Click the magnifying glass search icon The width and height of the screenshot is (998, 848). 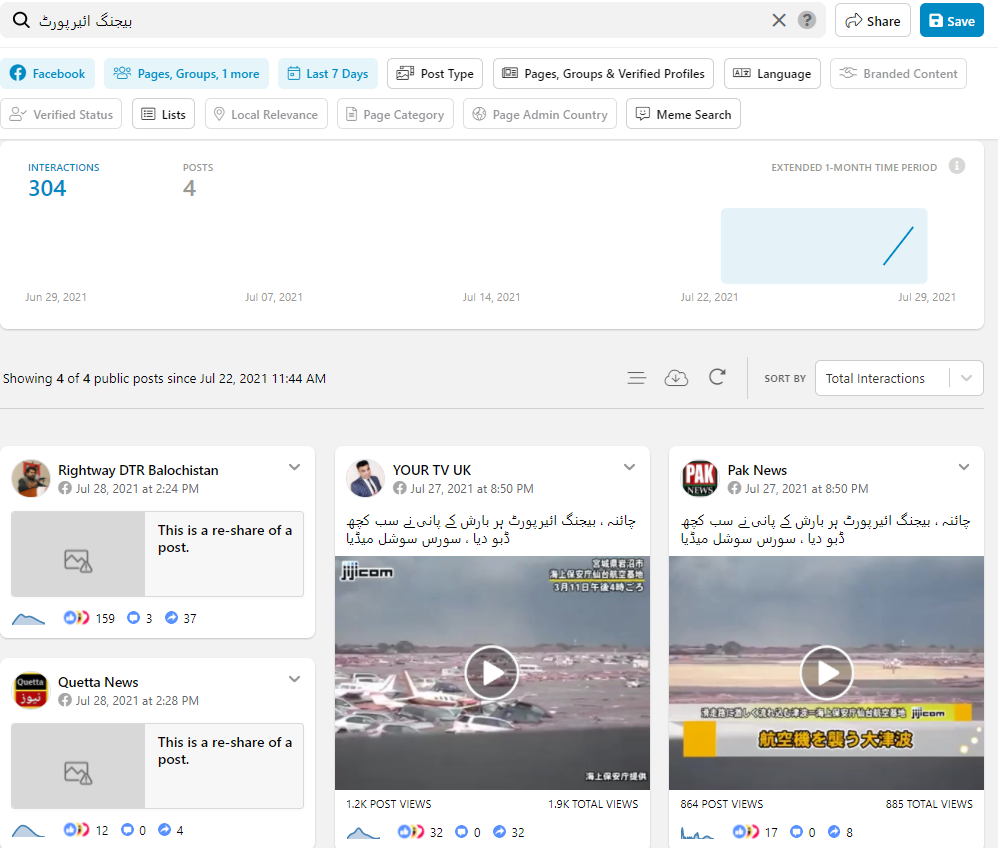pos(20,21)
